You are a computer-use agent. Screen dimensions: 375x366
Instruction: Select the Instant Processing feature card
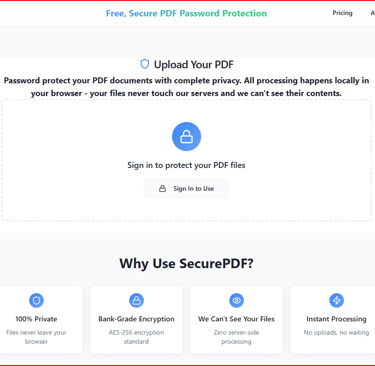333,319
